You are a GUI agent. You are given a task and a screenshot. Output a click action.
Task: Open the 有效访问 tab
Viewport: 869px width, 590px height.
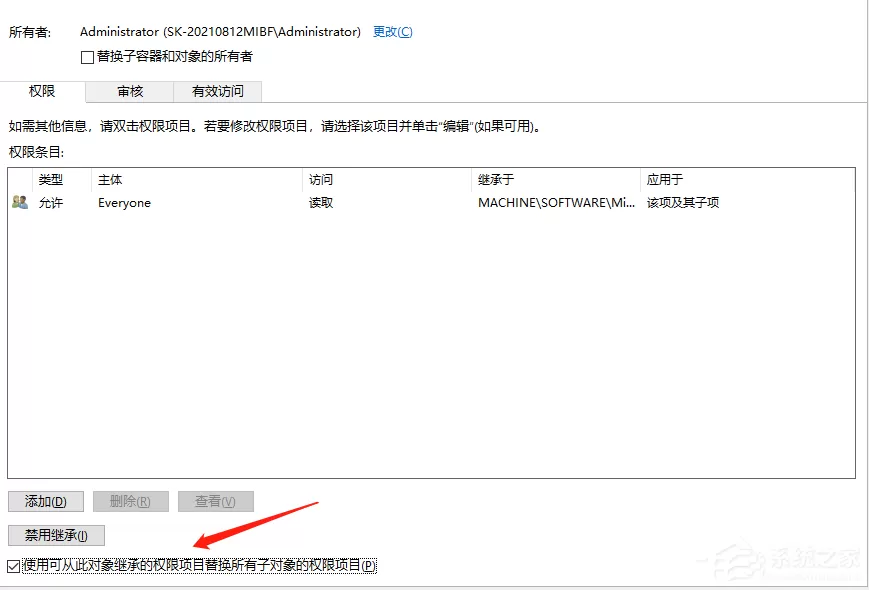pyautogui.click(x=217, y=91)
